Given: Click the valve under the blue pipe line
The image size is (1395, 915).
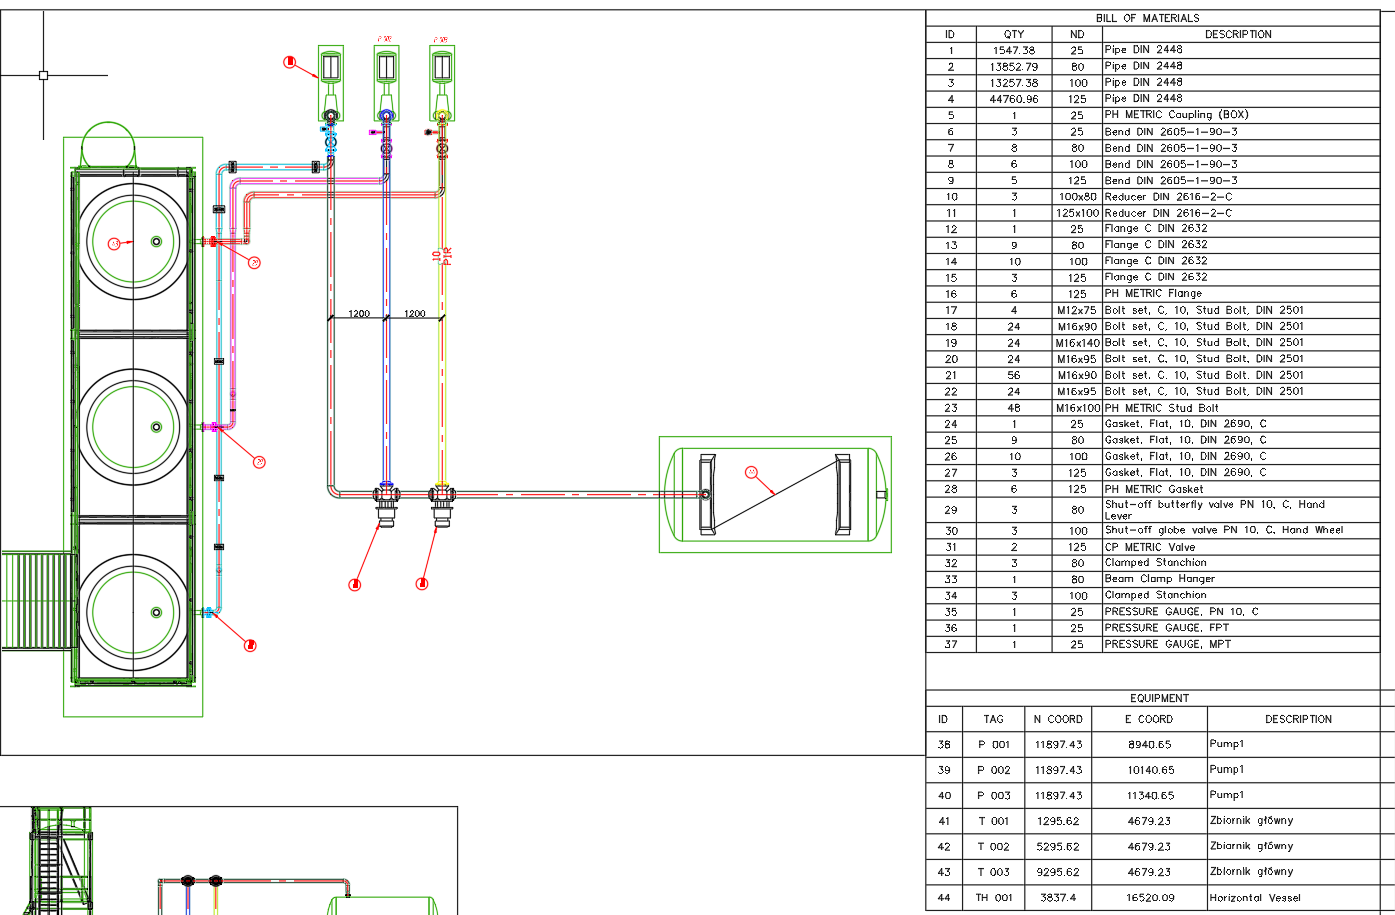Looking at the screenshot, I should tap(386, 503).
